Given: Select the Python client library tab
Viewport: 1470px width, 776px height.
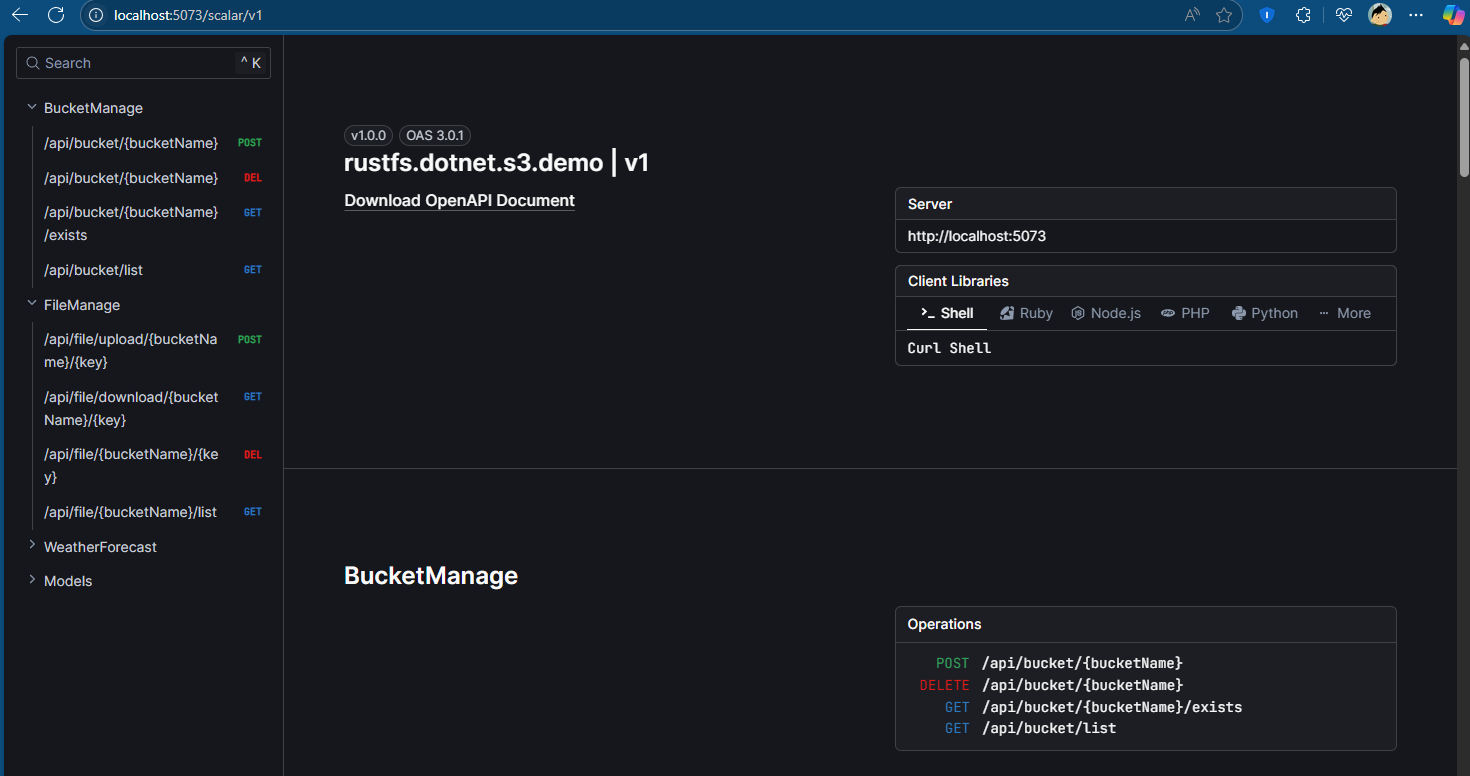Looking at the screenshot, I should point(1265,313).
